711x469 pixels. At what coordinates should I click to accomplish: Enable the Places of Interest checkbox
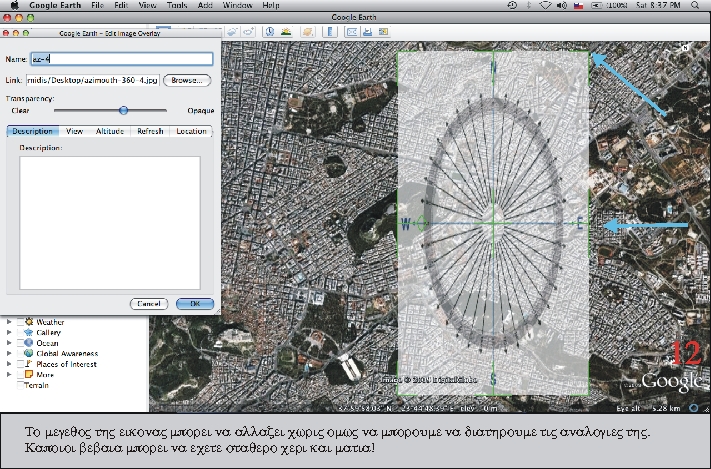pos(20,364)
